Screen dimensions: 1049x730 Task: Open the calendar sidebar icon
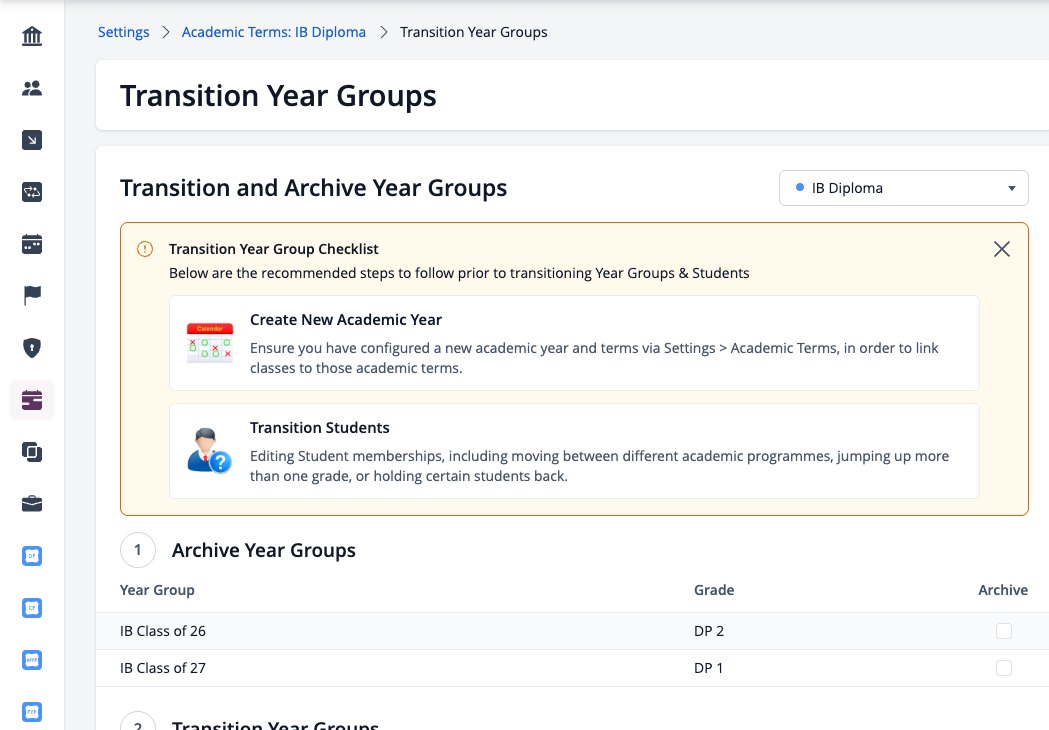pyautogui.click(x=31, y=244)
